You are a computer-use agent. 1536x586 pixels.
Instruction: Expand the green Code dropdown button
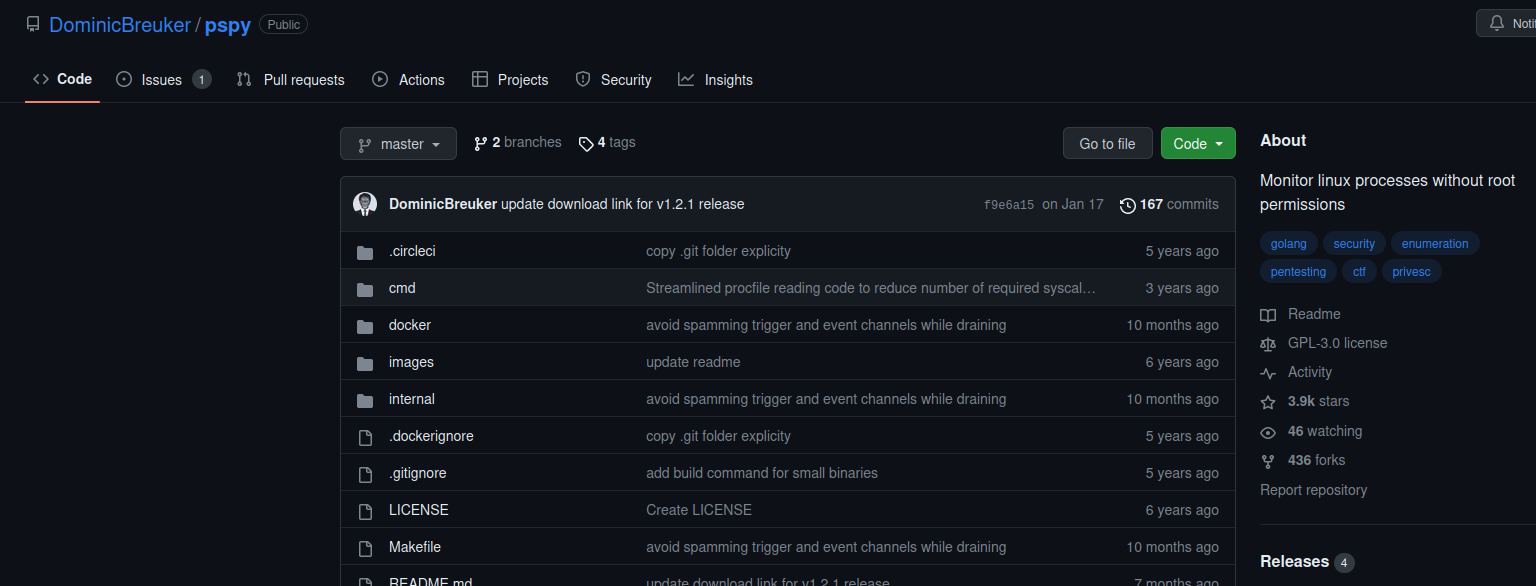pyautogui.click(x=1198, y=143)
